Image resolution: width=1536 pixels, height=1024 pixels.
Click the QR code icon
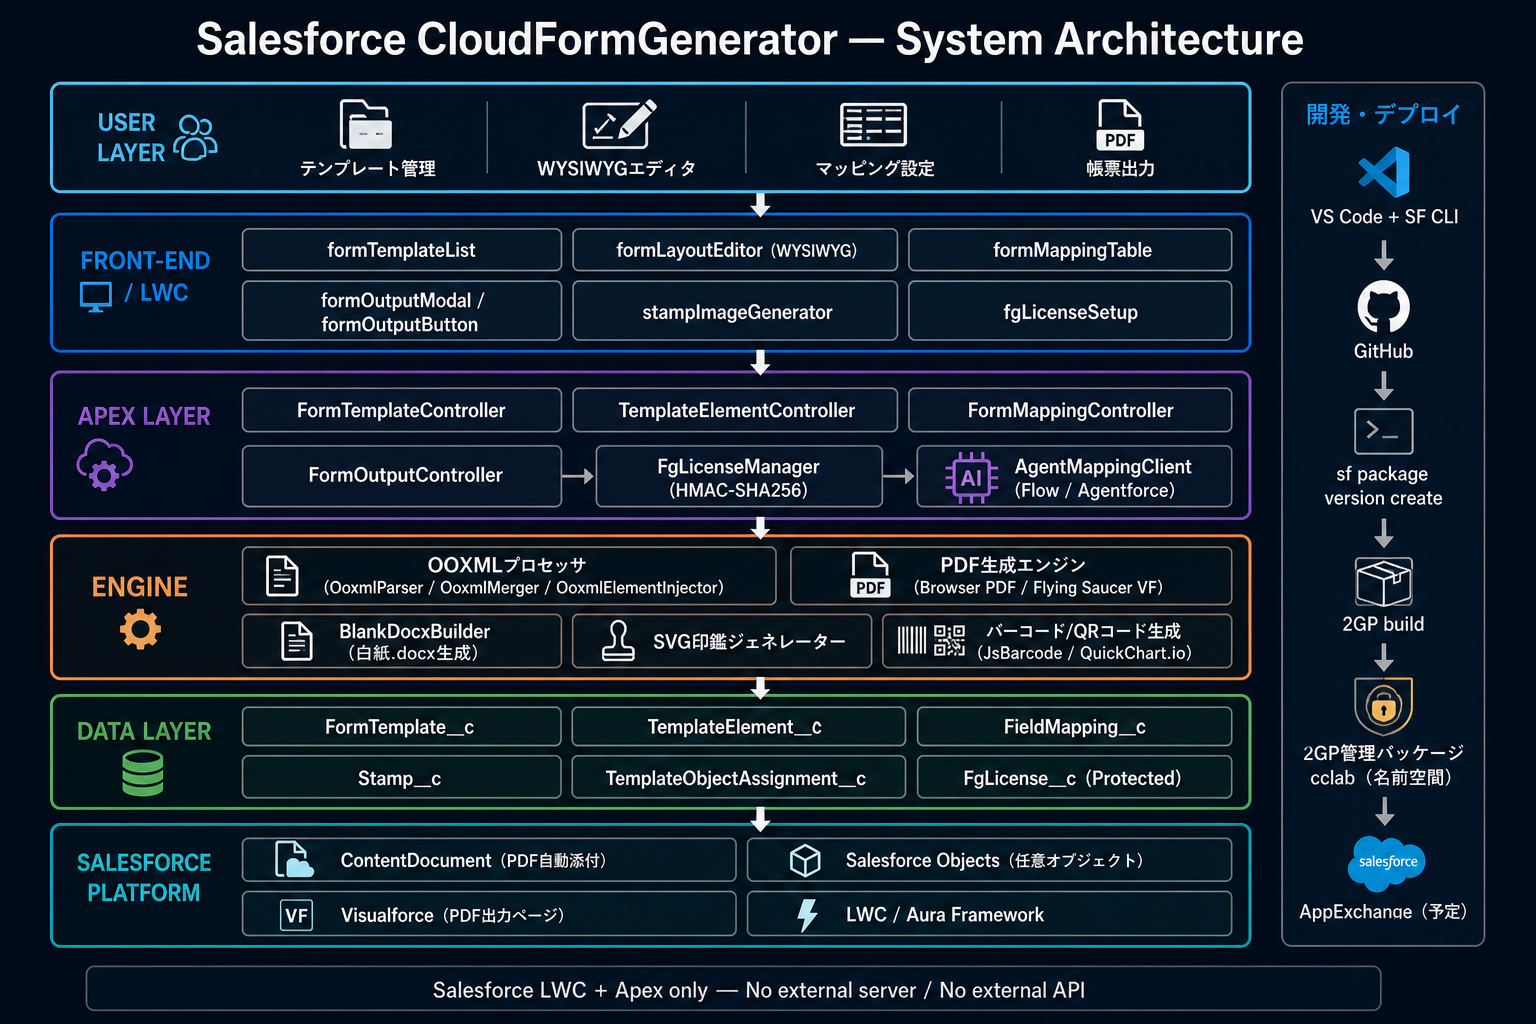coord(949,640)
